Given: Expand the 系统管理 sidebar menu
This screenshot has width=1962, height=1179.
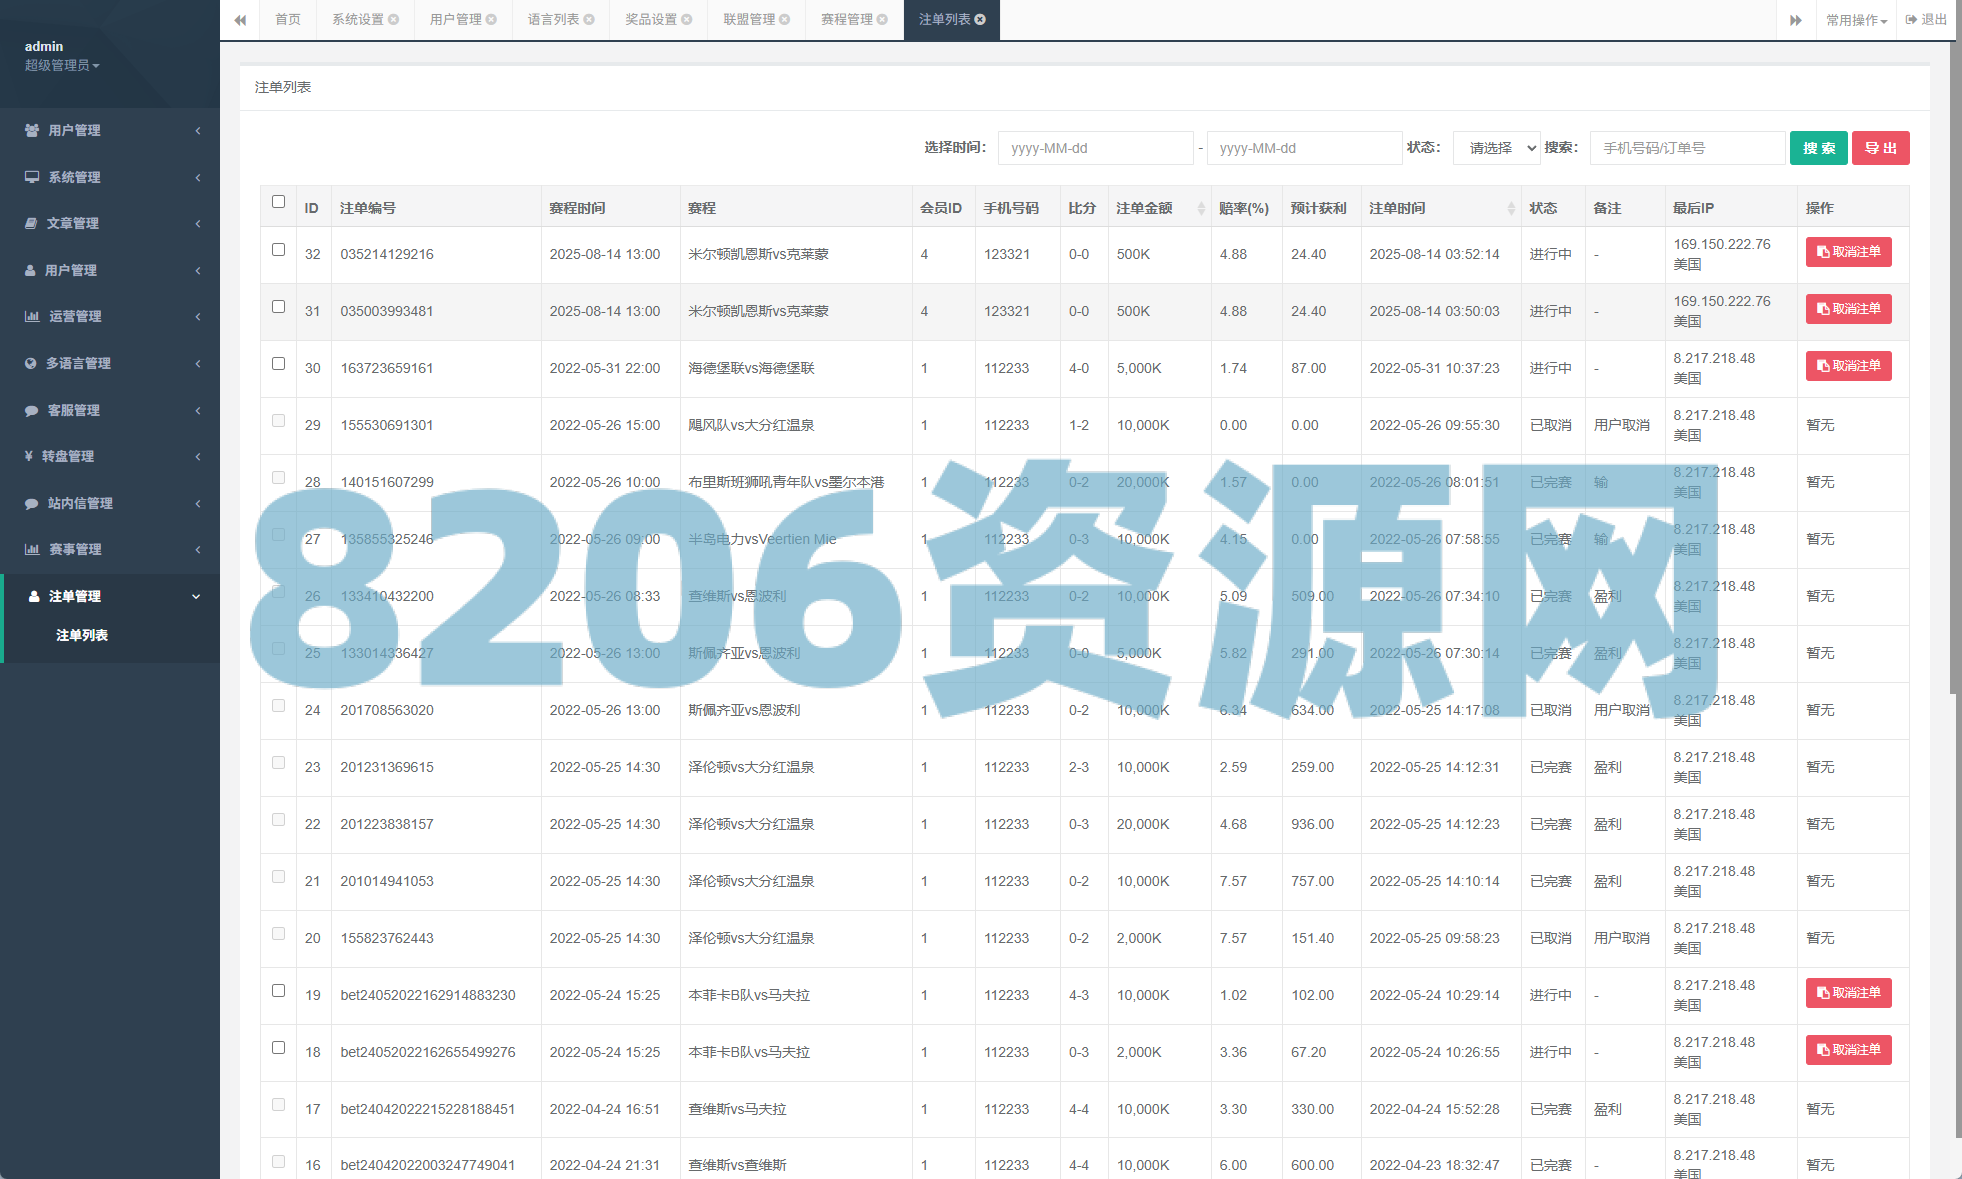Looking at the screenshot, I should [110, 177].
